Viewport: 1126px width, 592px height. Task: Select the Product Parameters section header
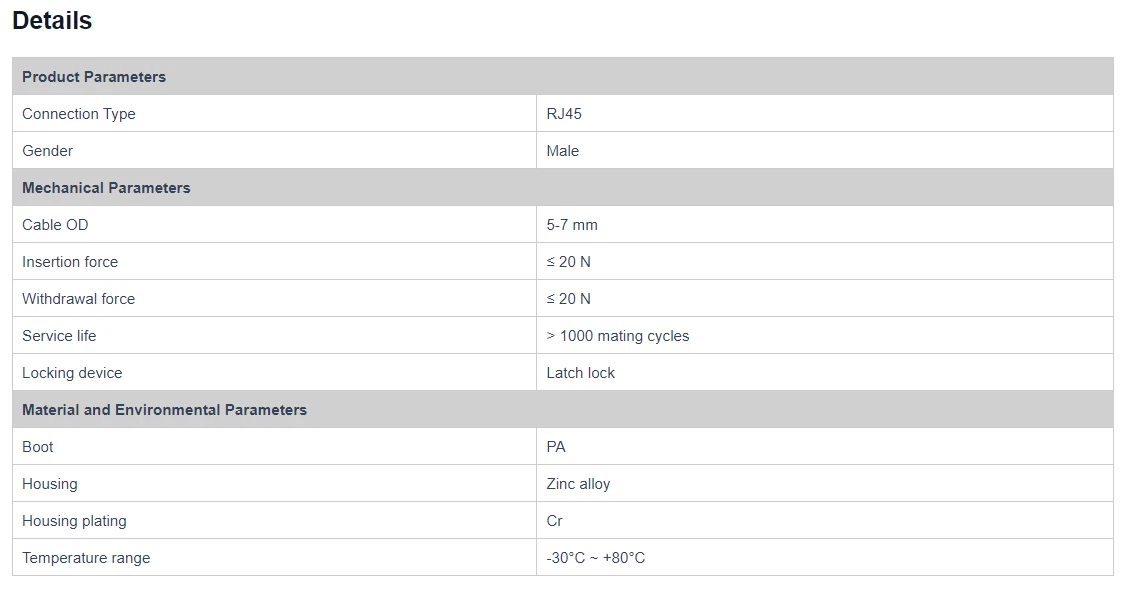94,77
